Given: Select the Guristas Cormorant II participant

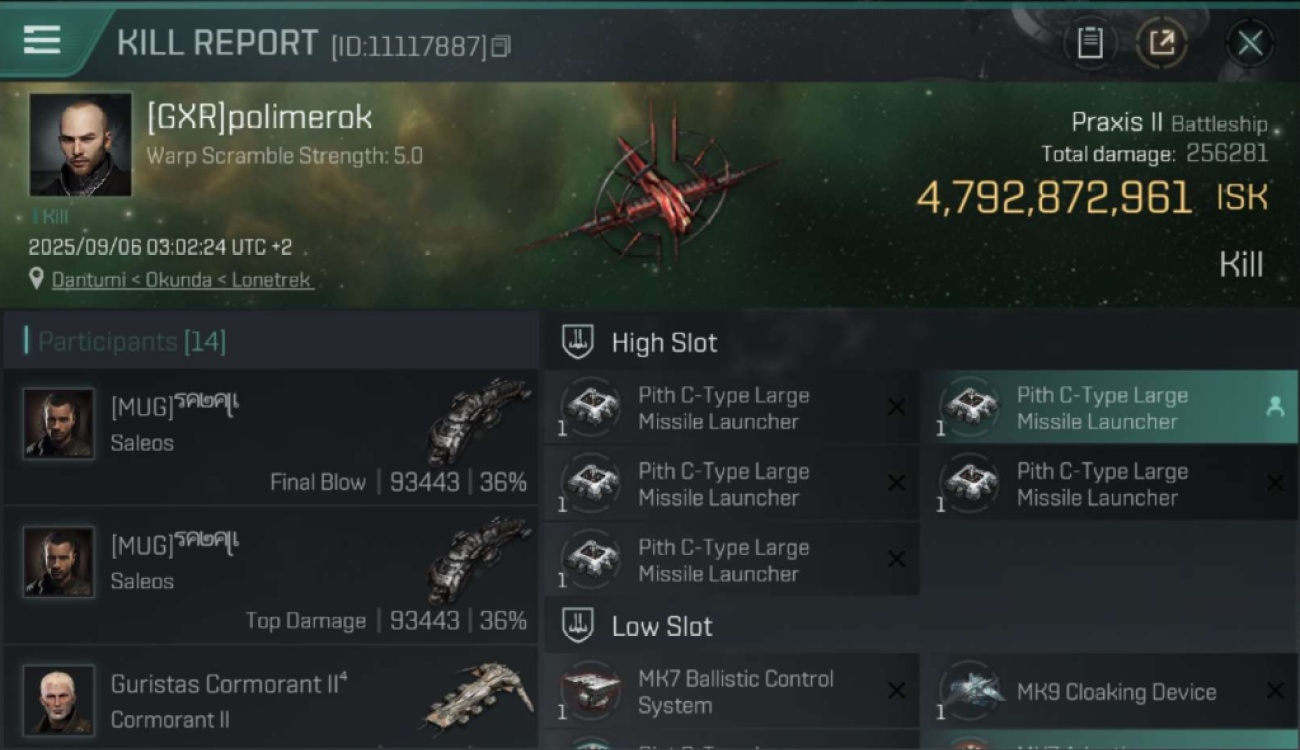Looking at the screenshot, I should [270, 698].
